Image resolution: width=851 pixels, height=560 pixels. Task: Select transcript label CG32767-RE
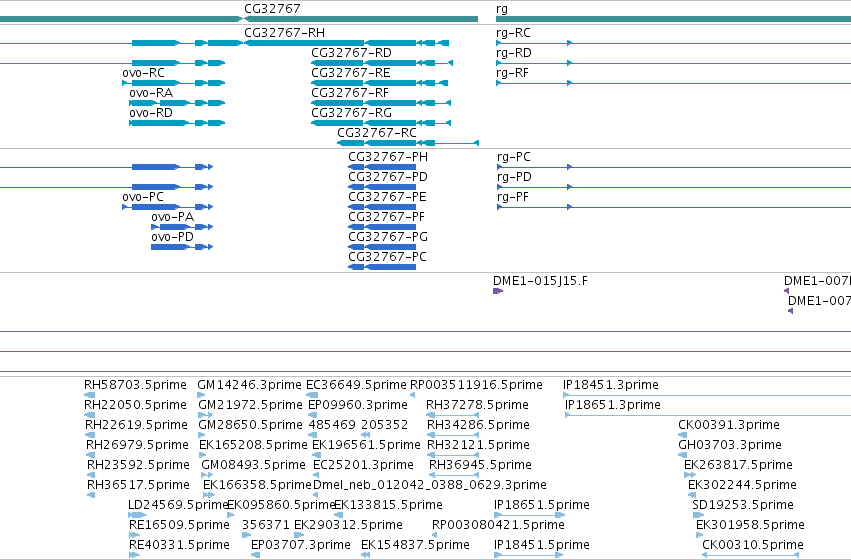pyautogui.click(x=351, y=73)
